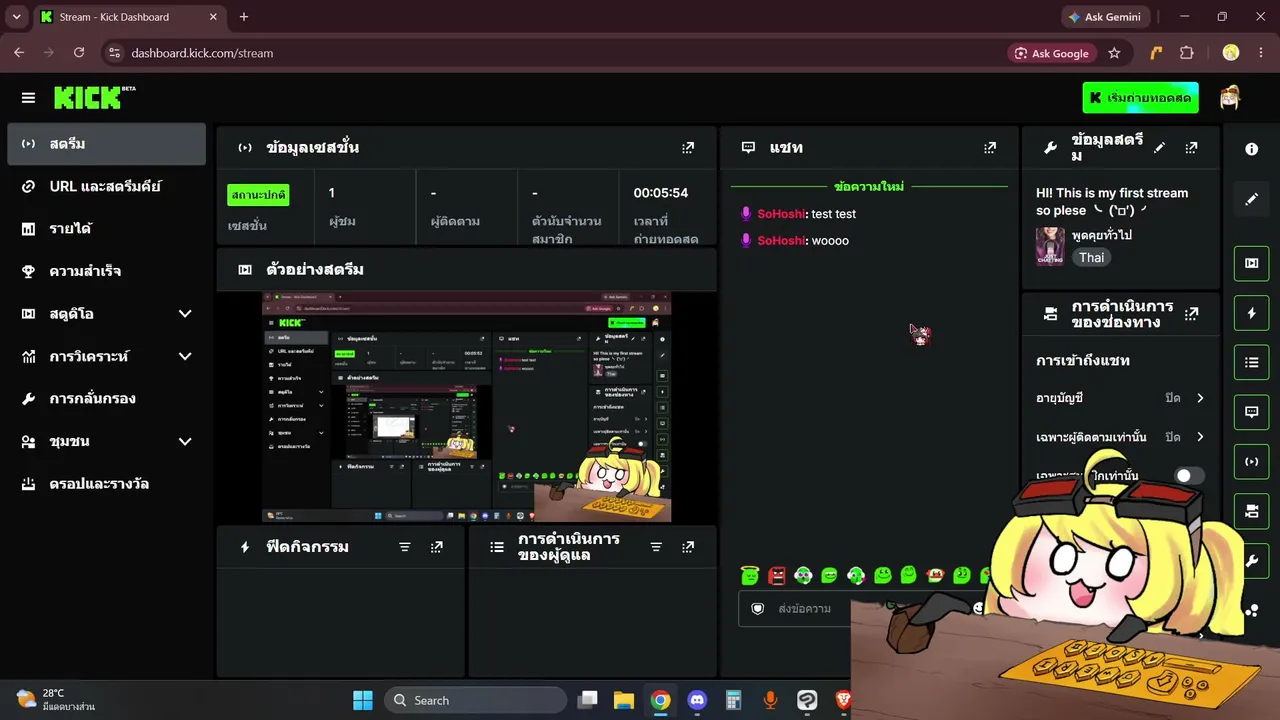
Task: Toggle the list moderator actions widget in the right rail
Action: point(1251,362)
